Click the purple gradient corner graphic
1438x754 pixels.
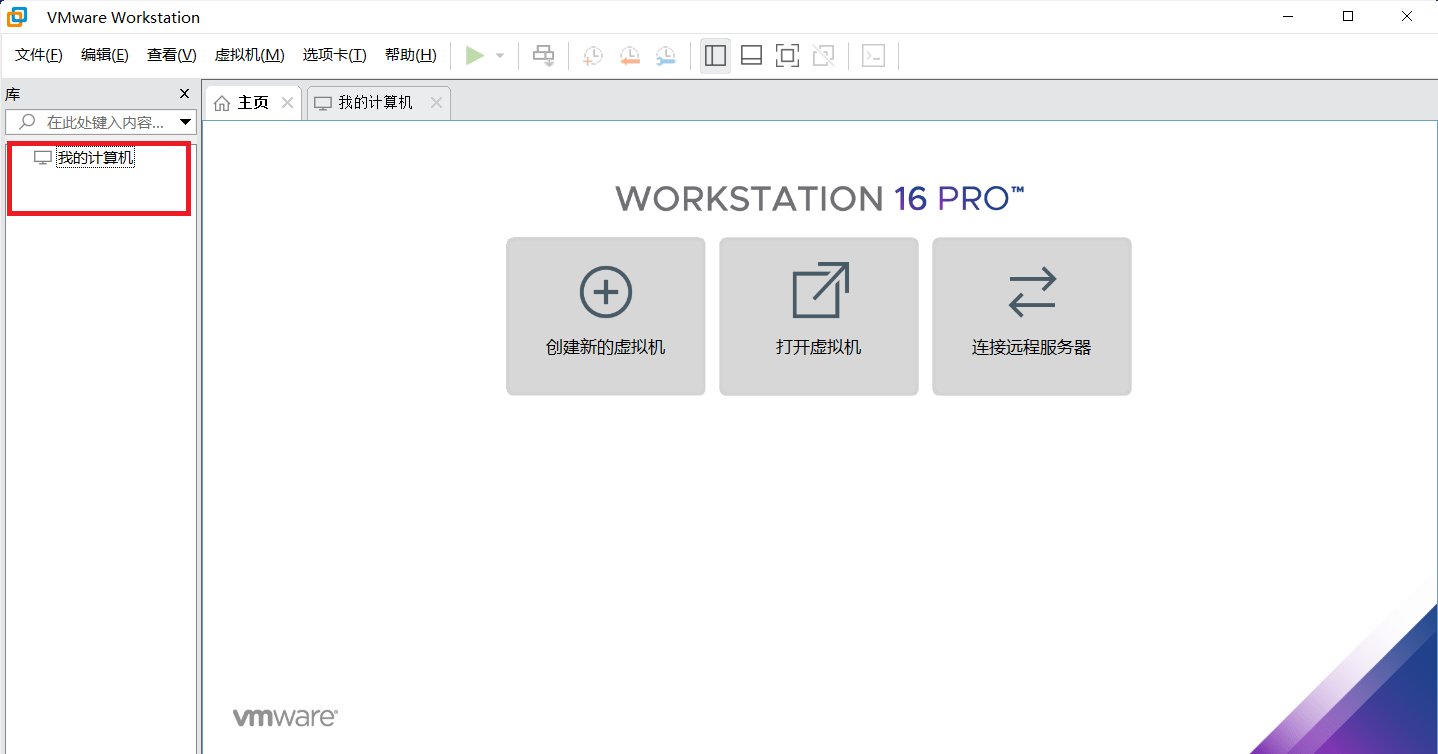tap(1380, 700)
